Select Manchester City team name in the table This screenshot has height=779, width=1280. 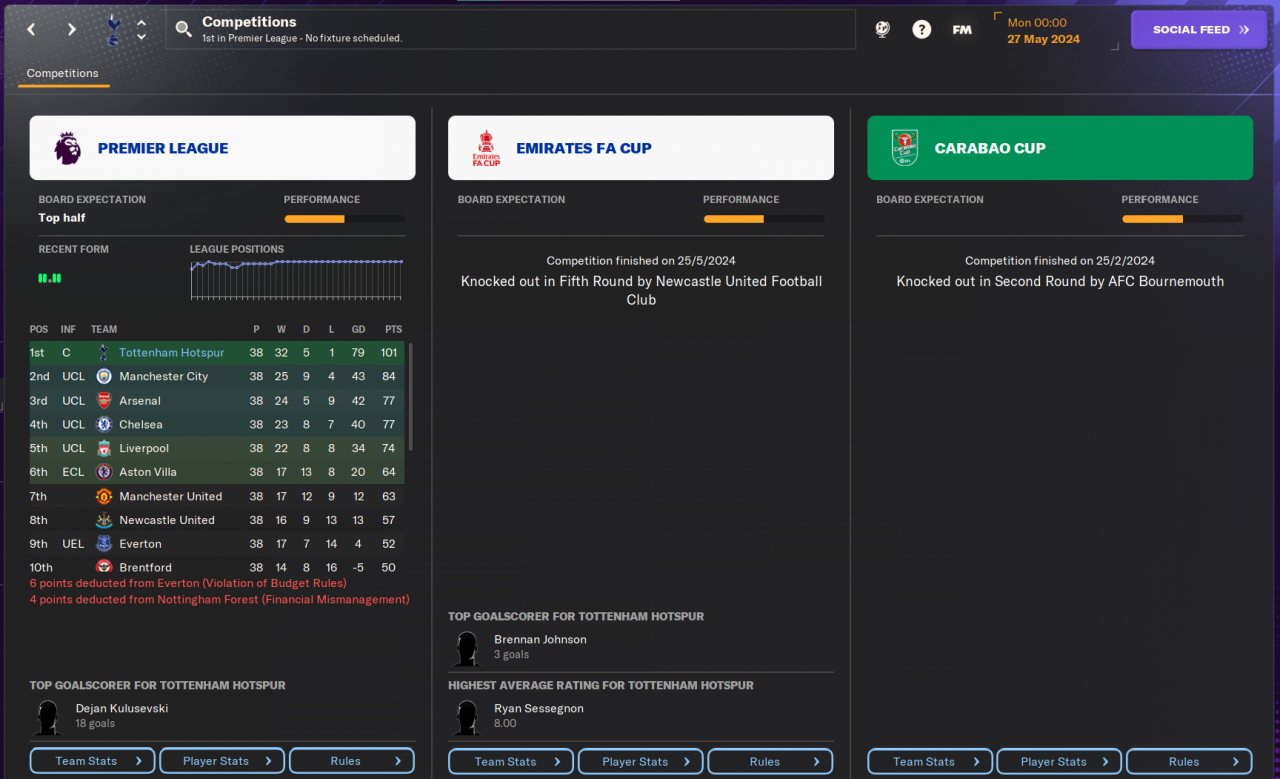[164, 376]
